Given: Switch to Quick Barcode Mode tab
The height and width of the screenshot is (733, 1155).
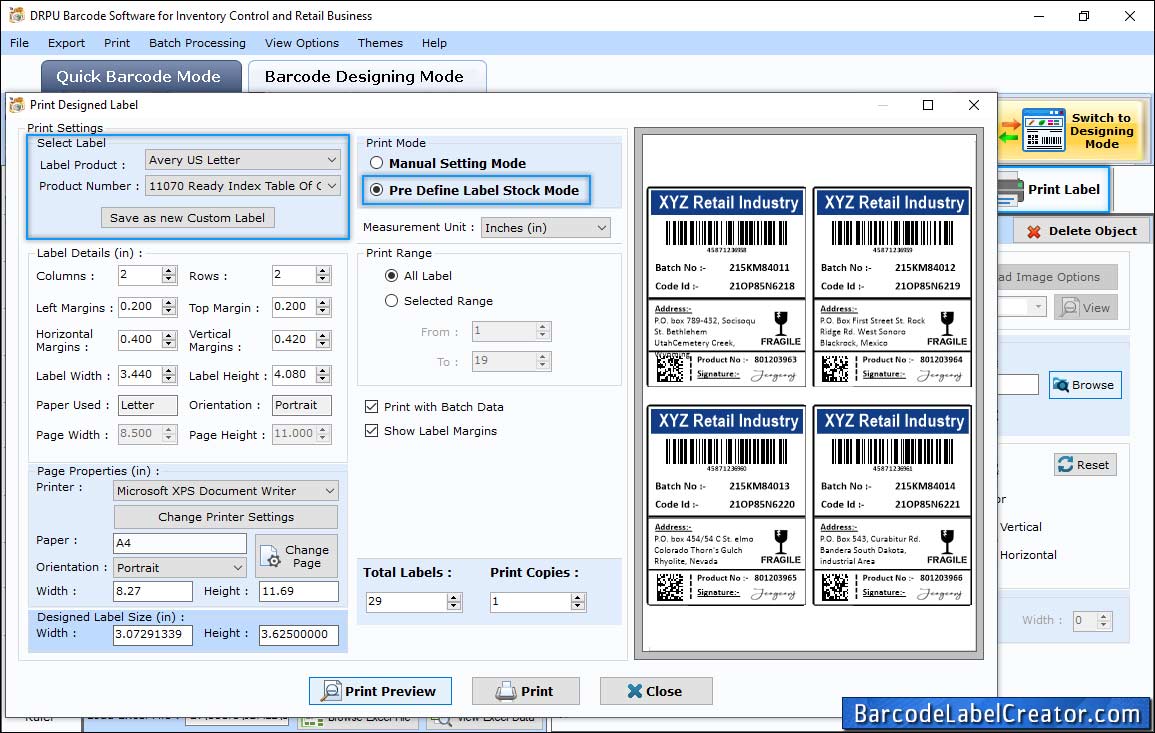Looking at the screenshot, I should [x=141, y=77].
